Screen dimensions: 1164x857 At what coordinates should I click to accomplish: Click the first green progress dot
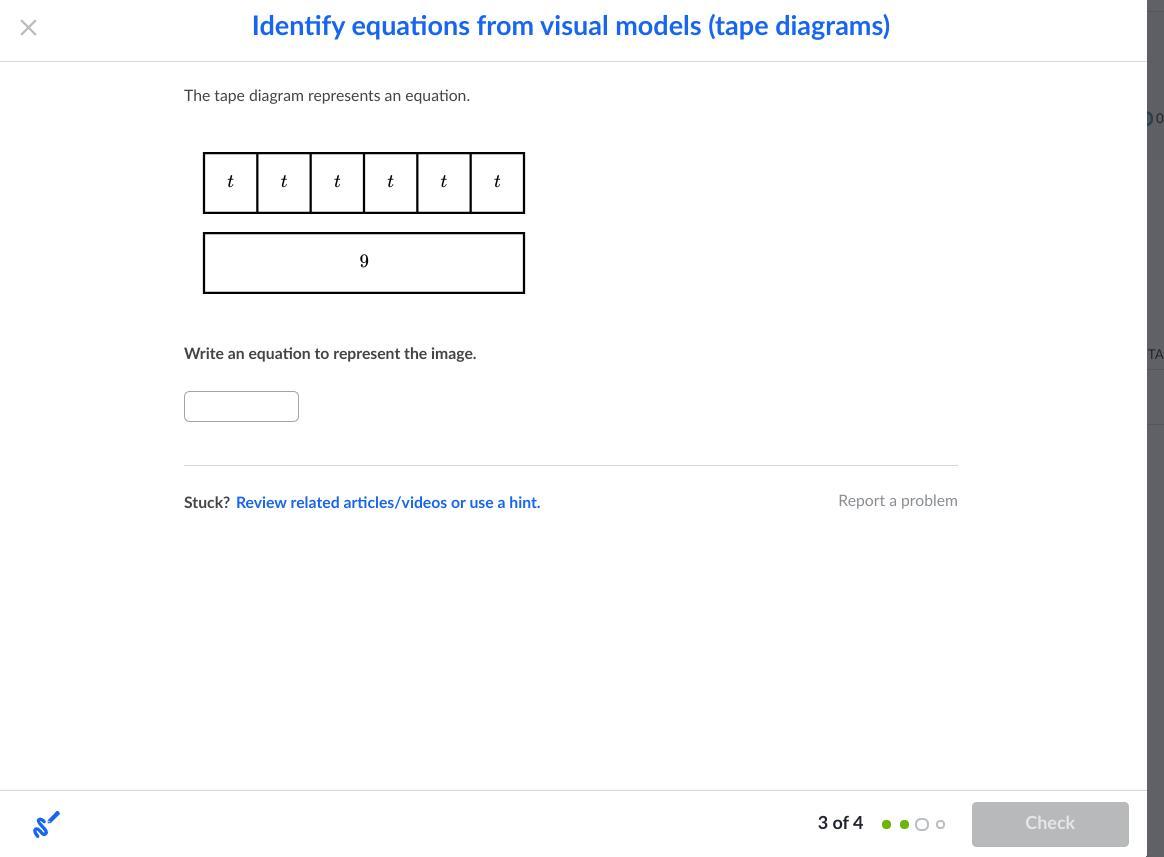(x=886, y=824)
